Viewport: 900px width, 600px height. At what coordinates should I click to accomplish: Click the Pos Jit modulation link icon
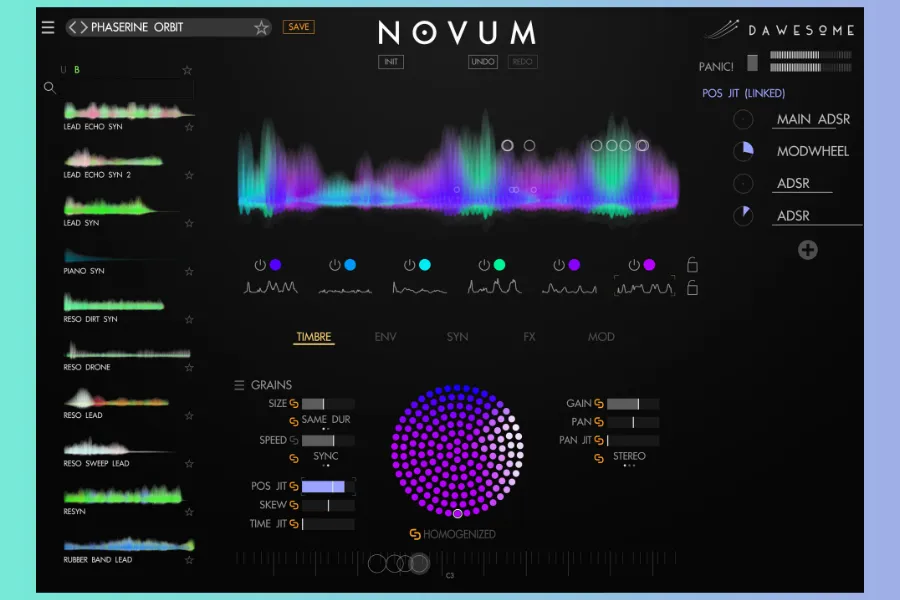pos(294,486)
